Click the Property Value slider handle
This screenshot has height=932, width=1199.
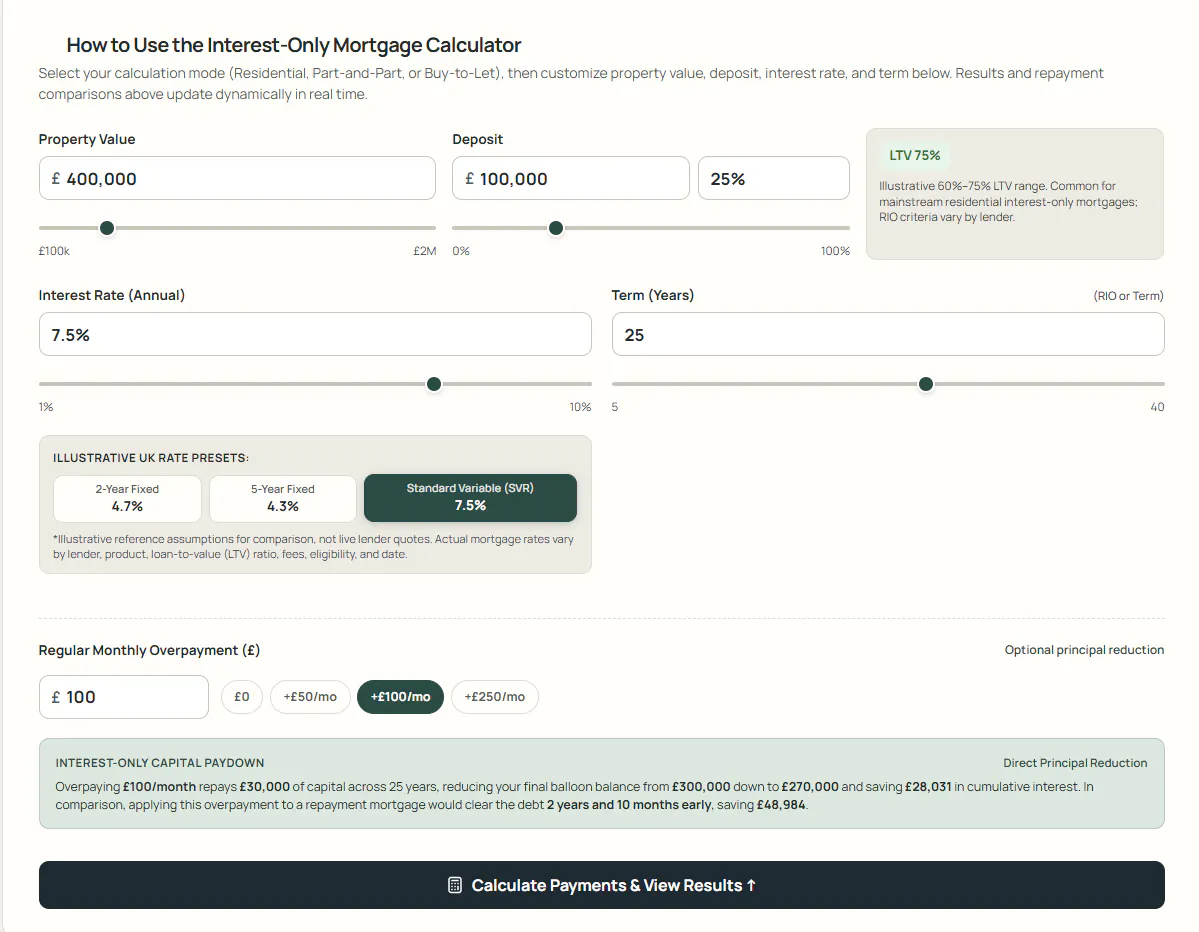pyautogui.click(x=107, y=228)
